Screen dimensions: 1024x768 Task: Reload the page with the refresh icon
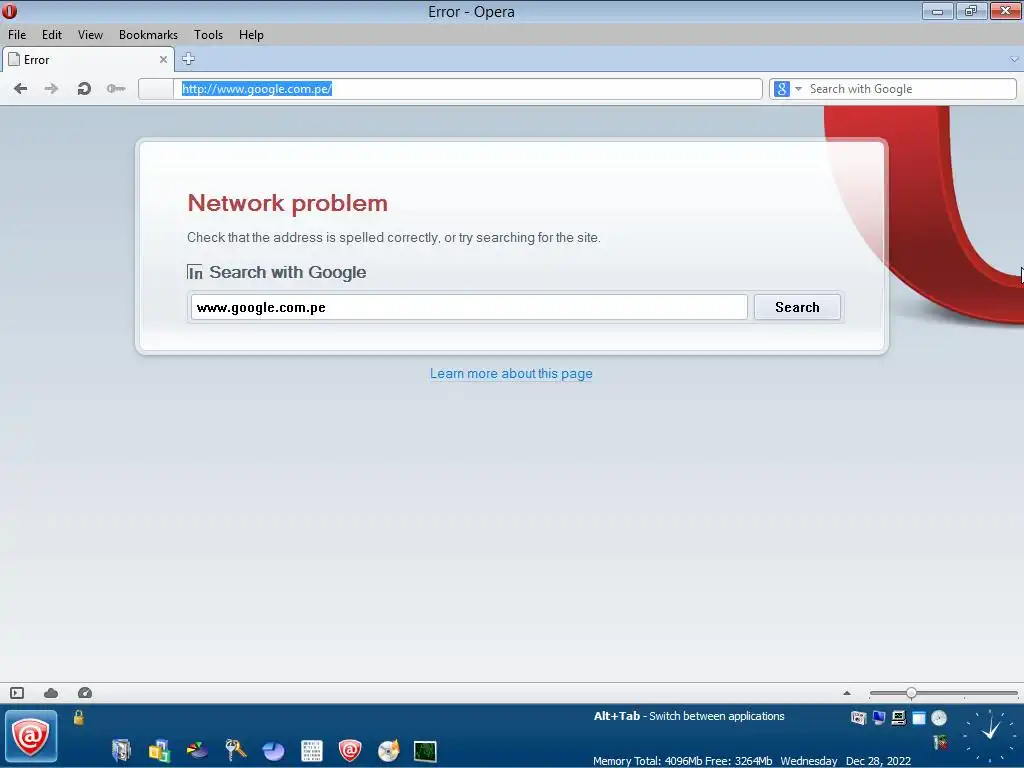[84, 89]
